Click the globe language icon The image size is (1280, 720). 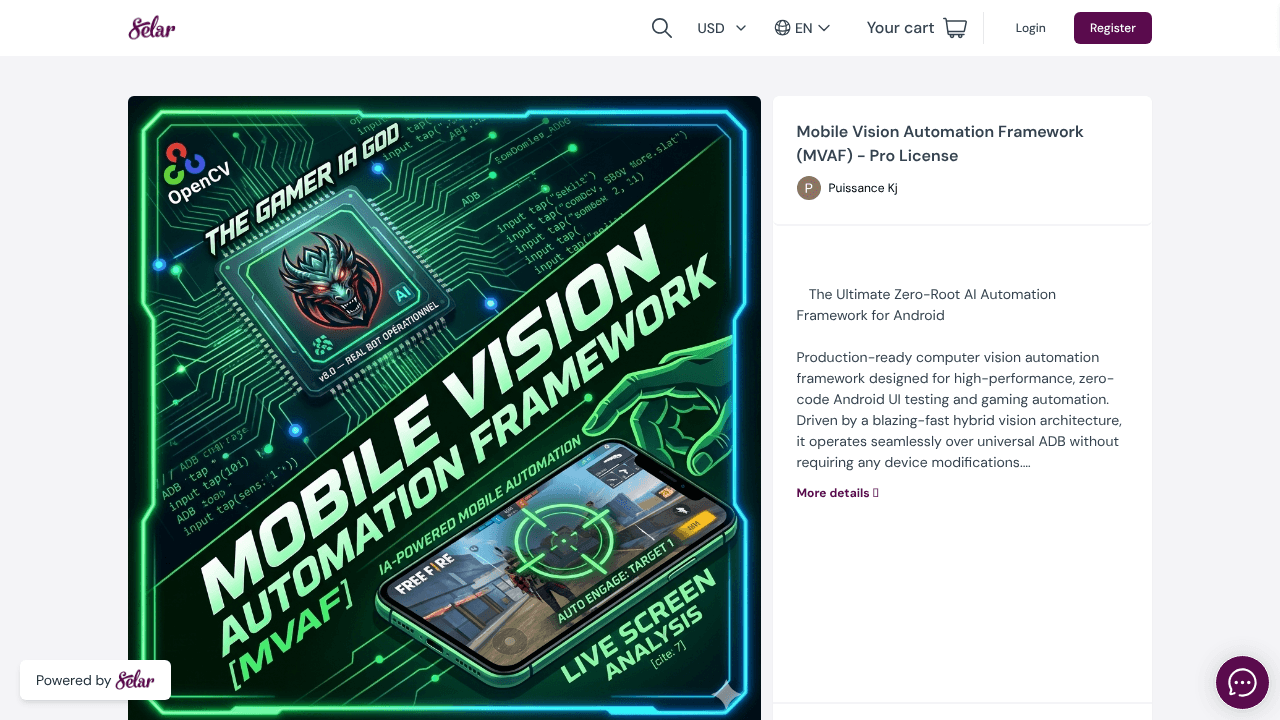[783, 28]
